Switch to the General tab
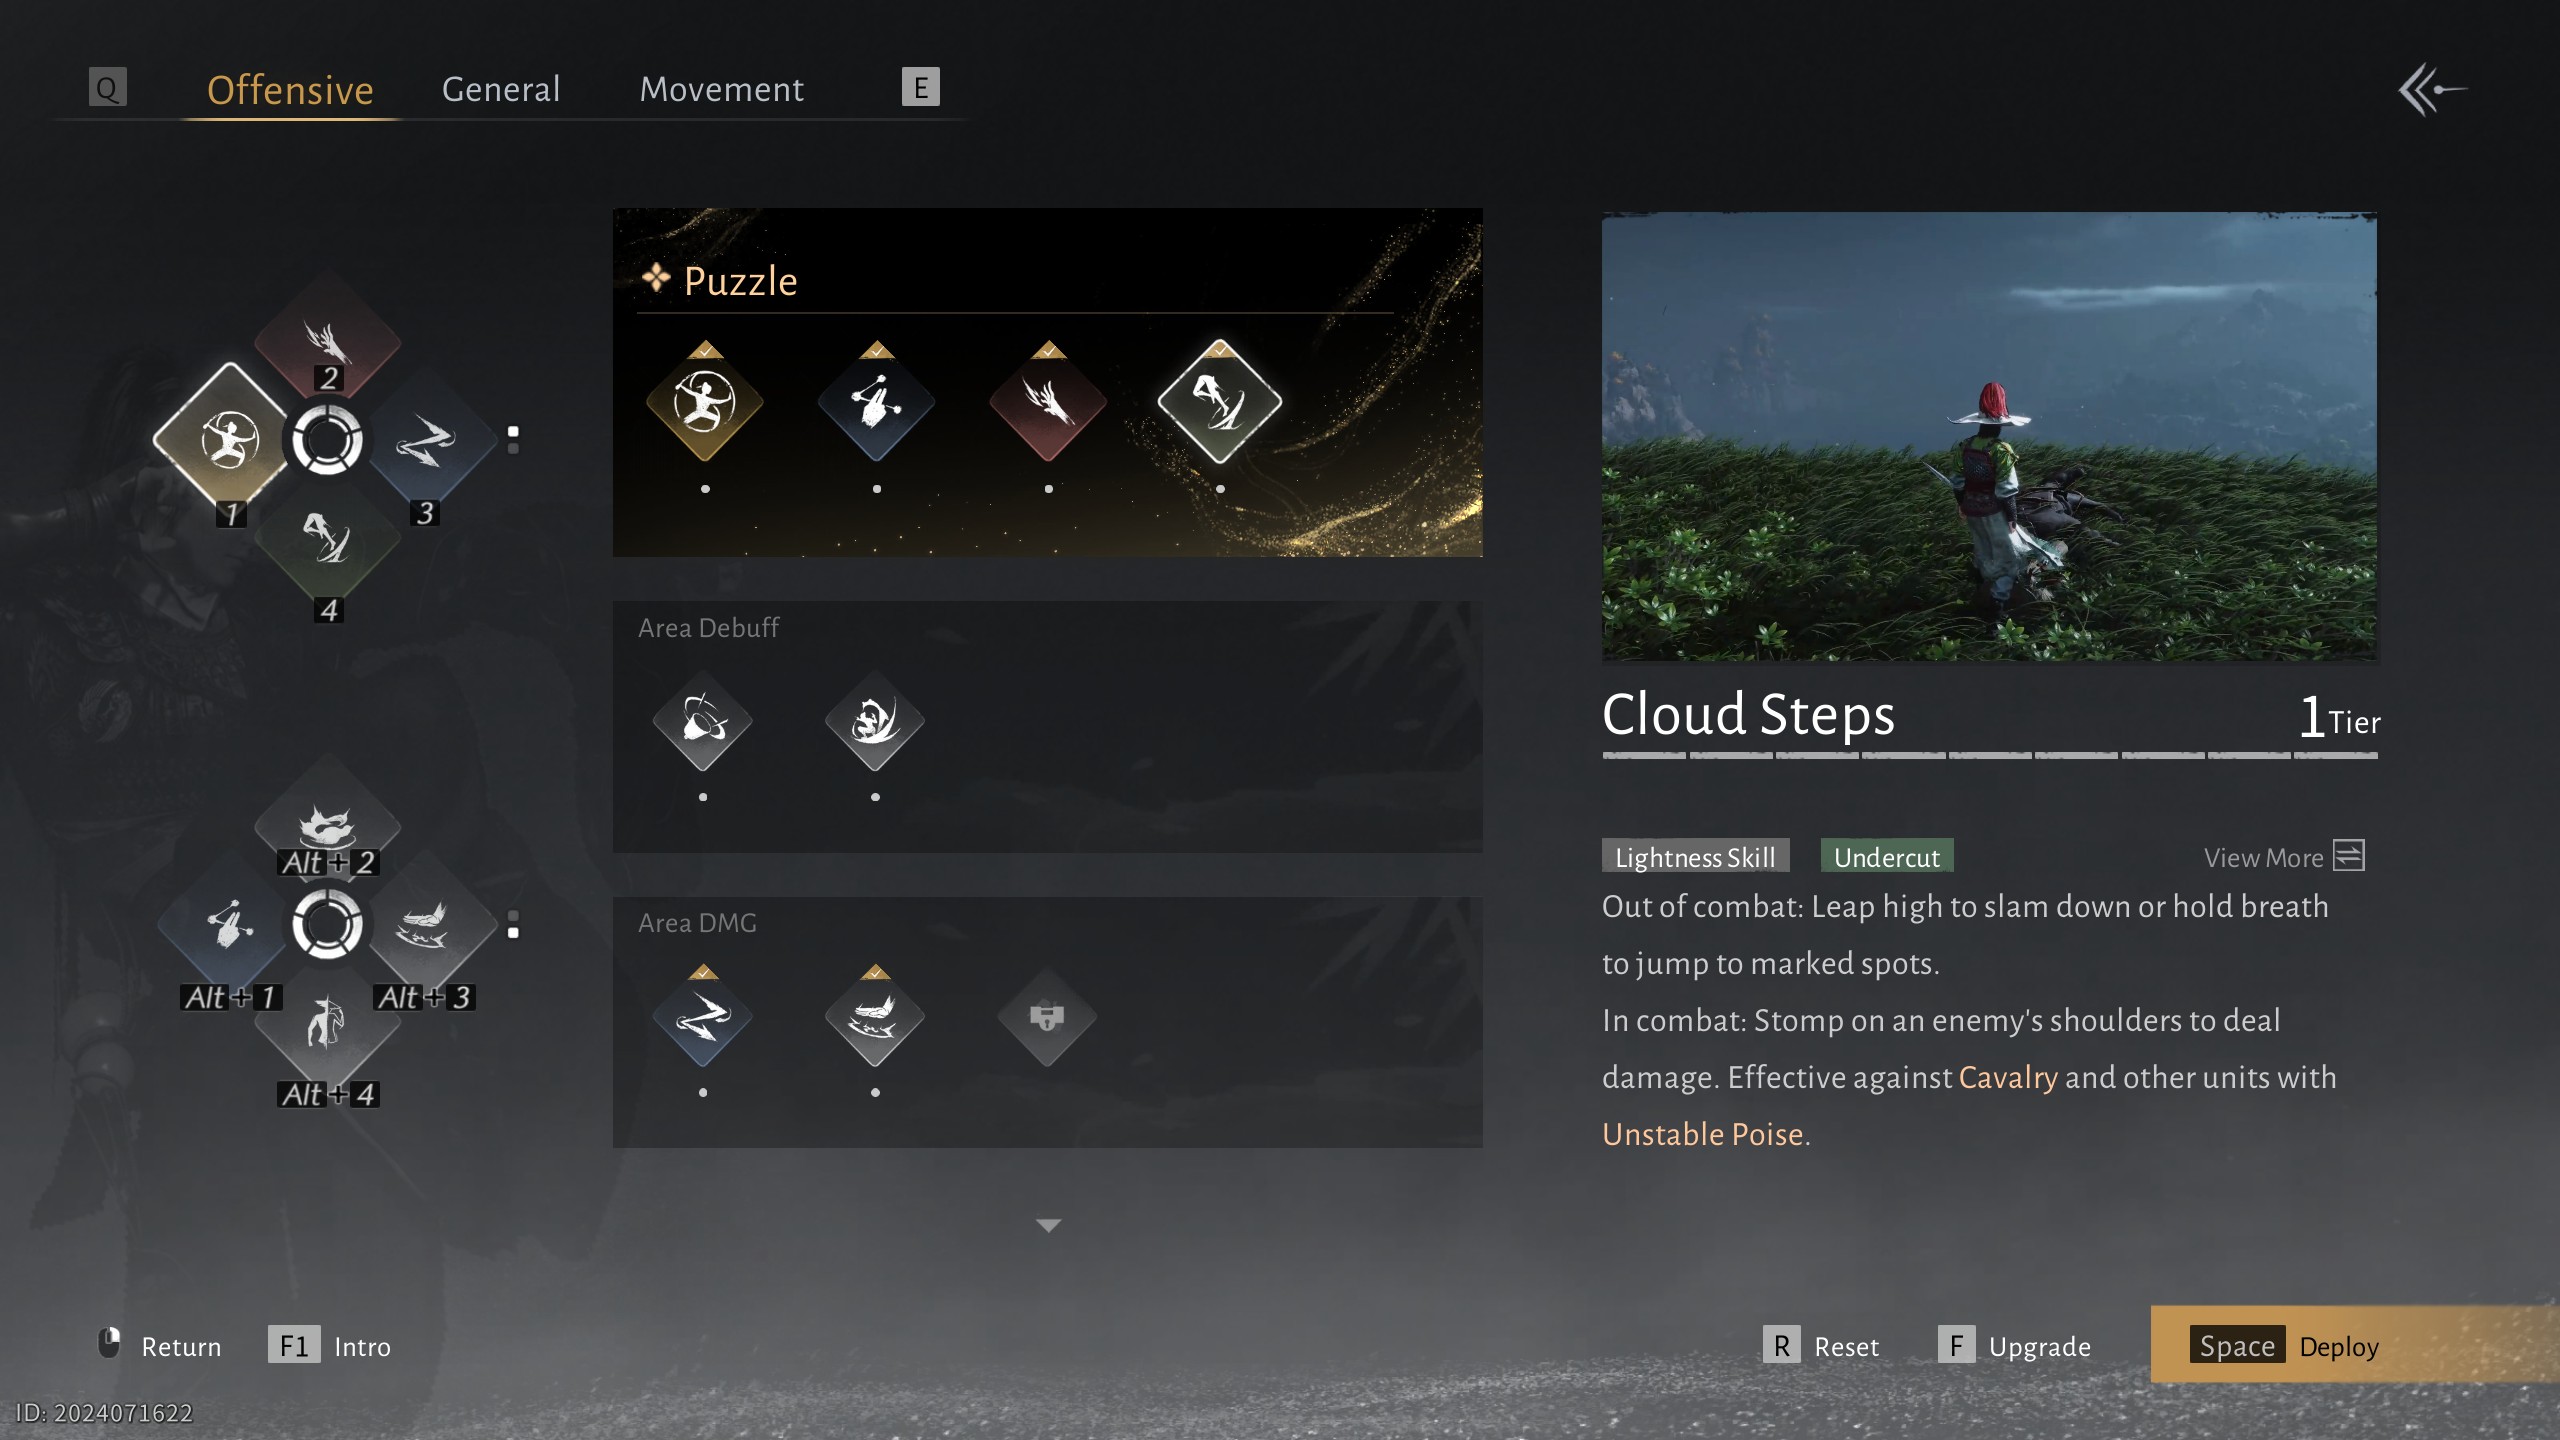Screen dimensions: 2560x1440 pos(501,89)
